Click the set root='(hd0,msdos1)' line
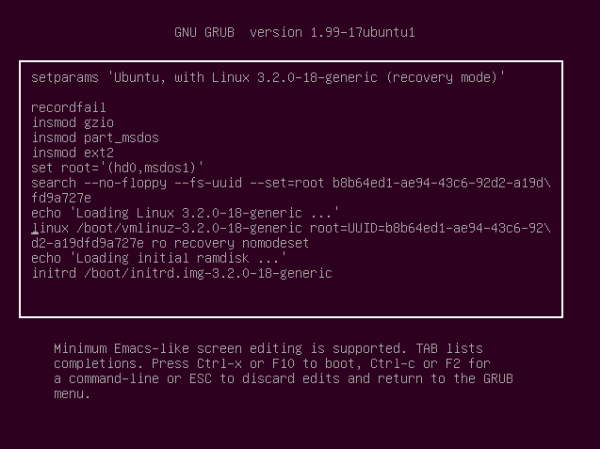 [117, 168]
